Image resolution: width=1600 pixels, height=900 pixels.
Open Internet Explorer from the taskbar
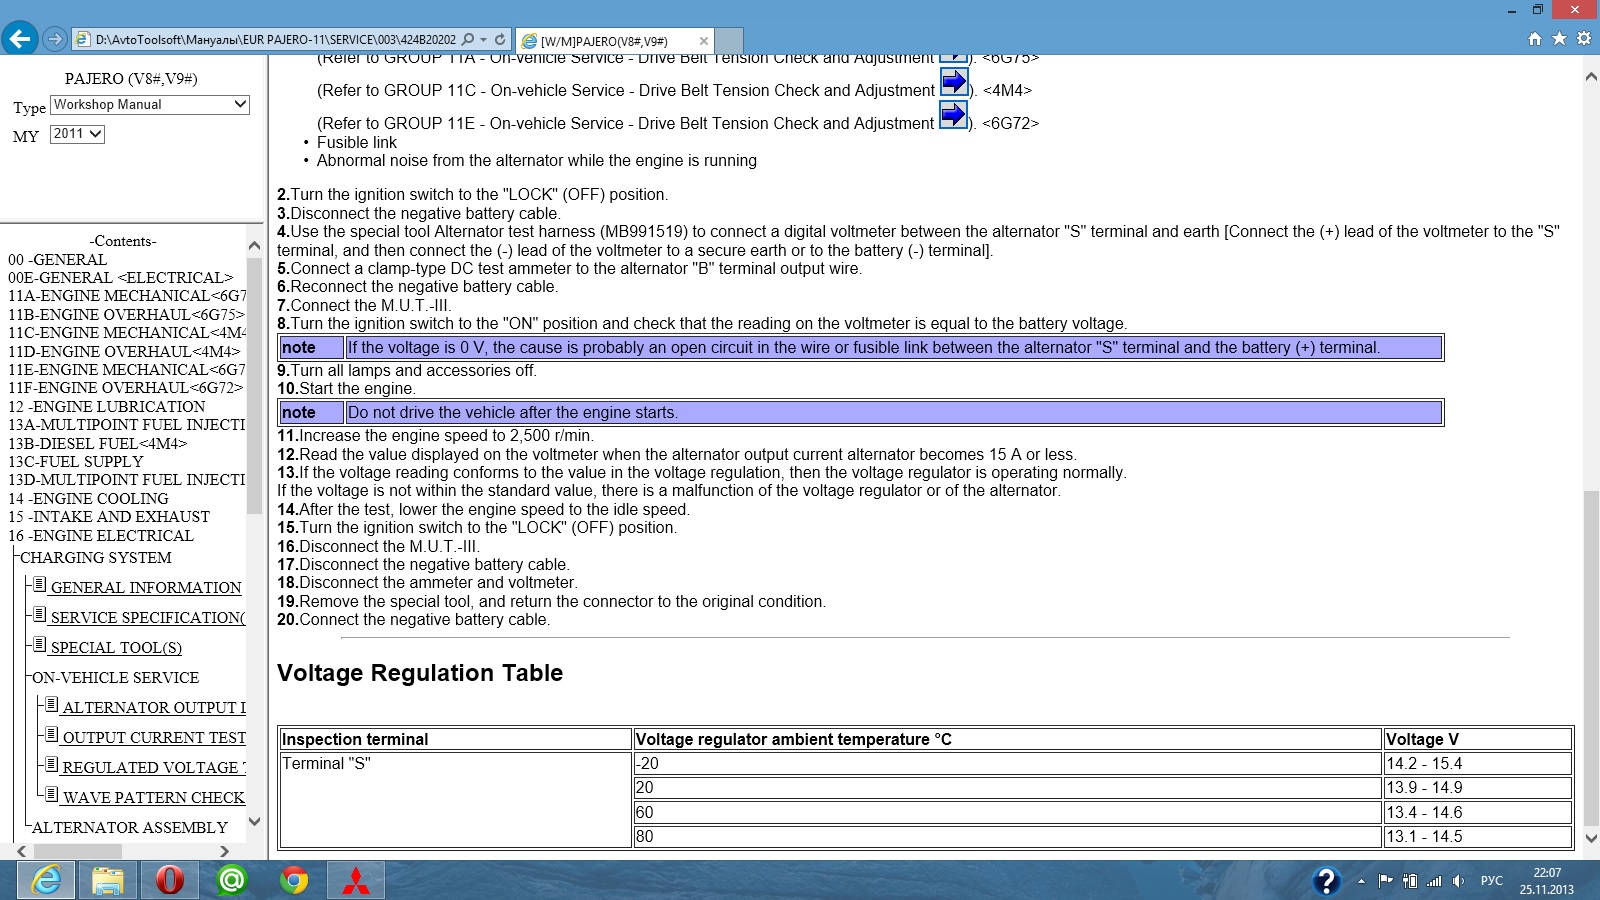(46, 880)
